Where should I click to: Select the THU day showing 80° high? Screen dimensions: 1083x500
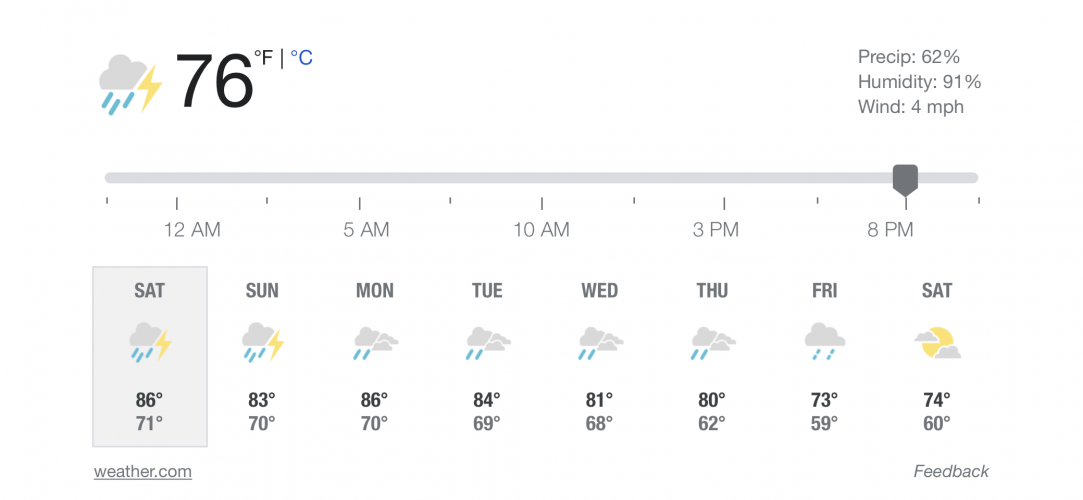[x=712, y=356]
